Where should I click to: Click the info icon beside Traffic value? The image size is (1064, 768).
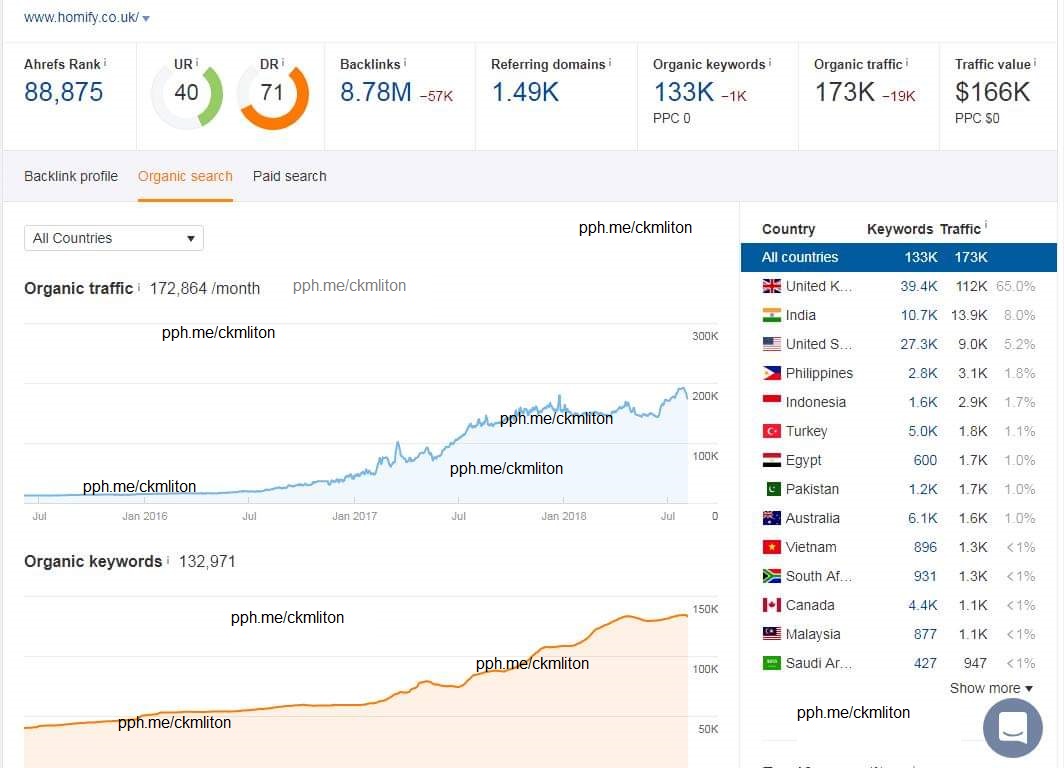point(1035,63)
